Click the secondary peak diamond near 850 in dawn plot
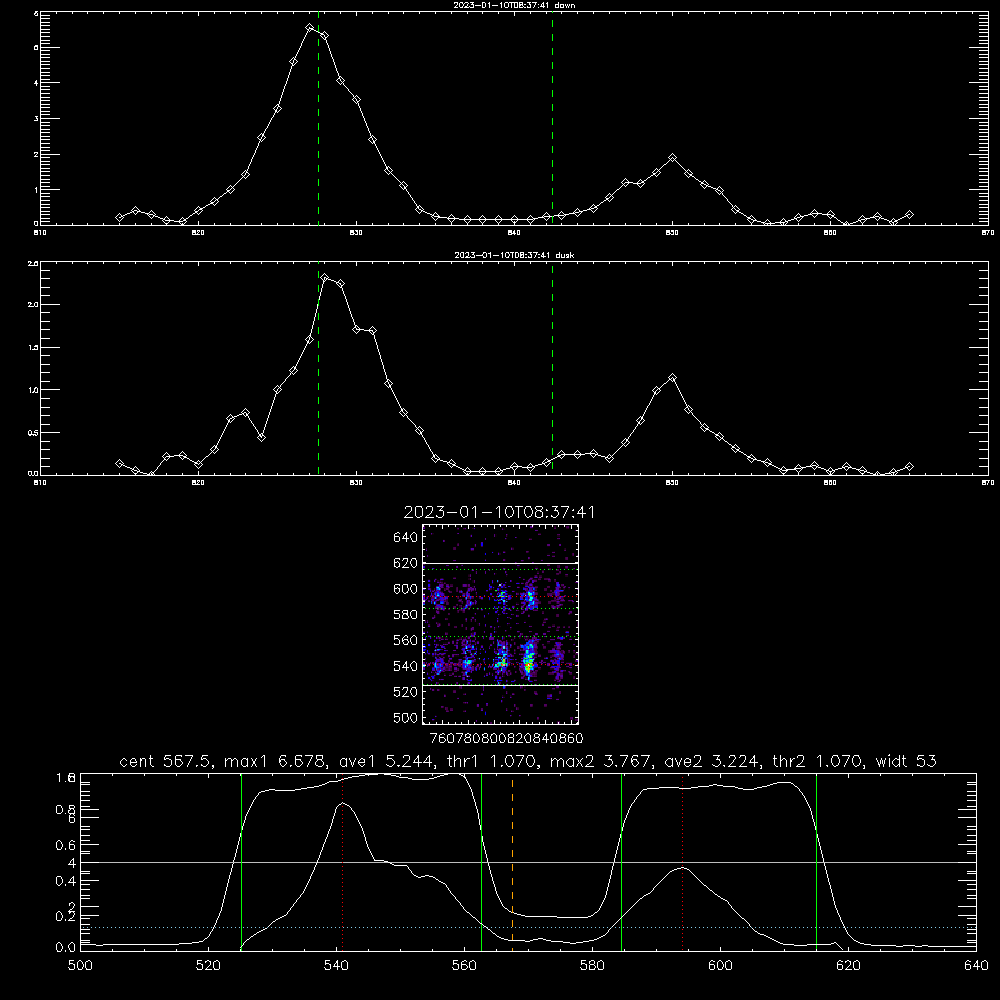1000x1000 pixels. 672,158
